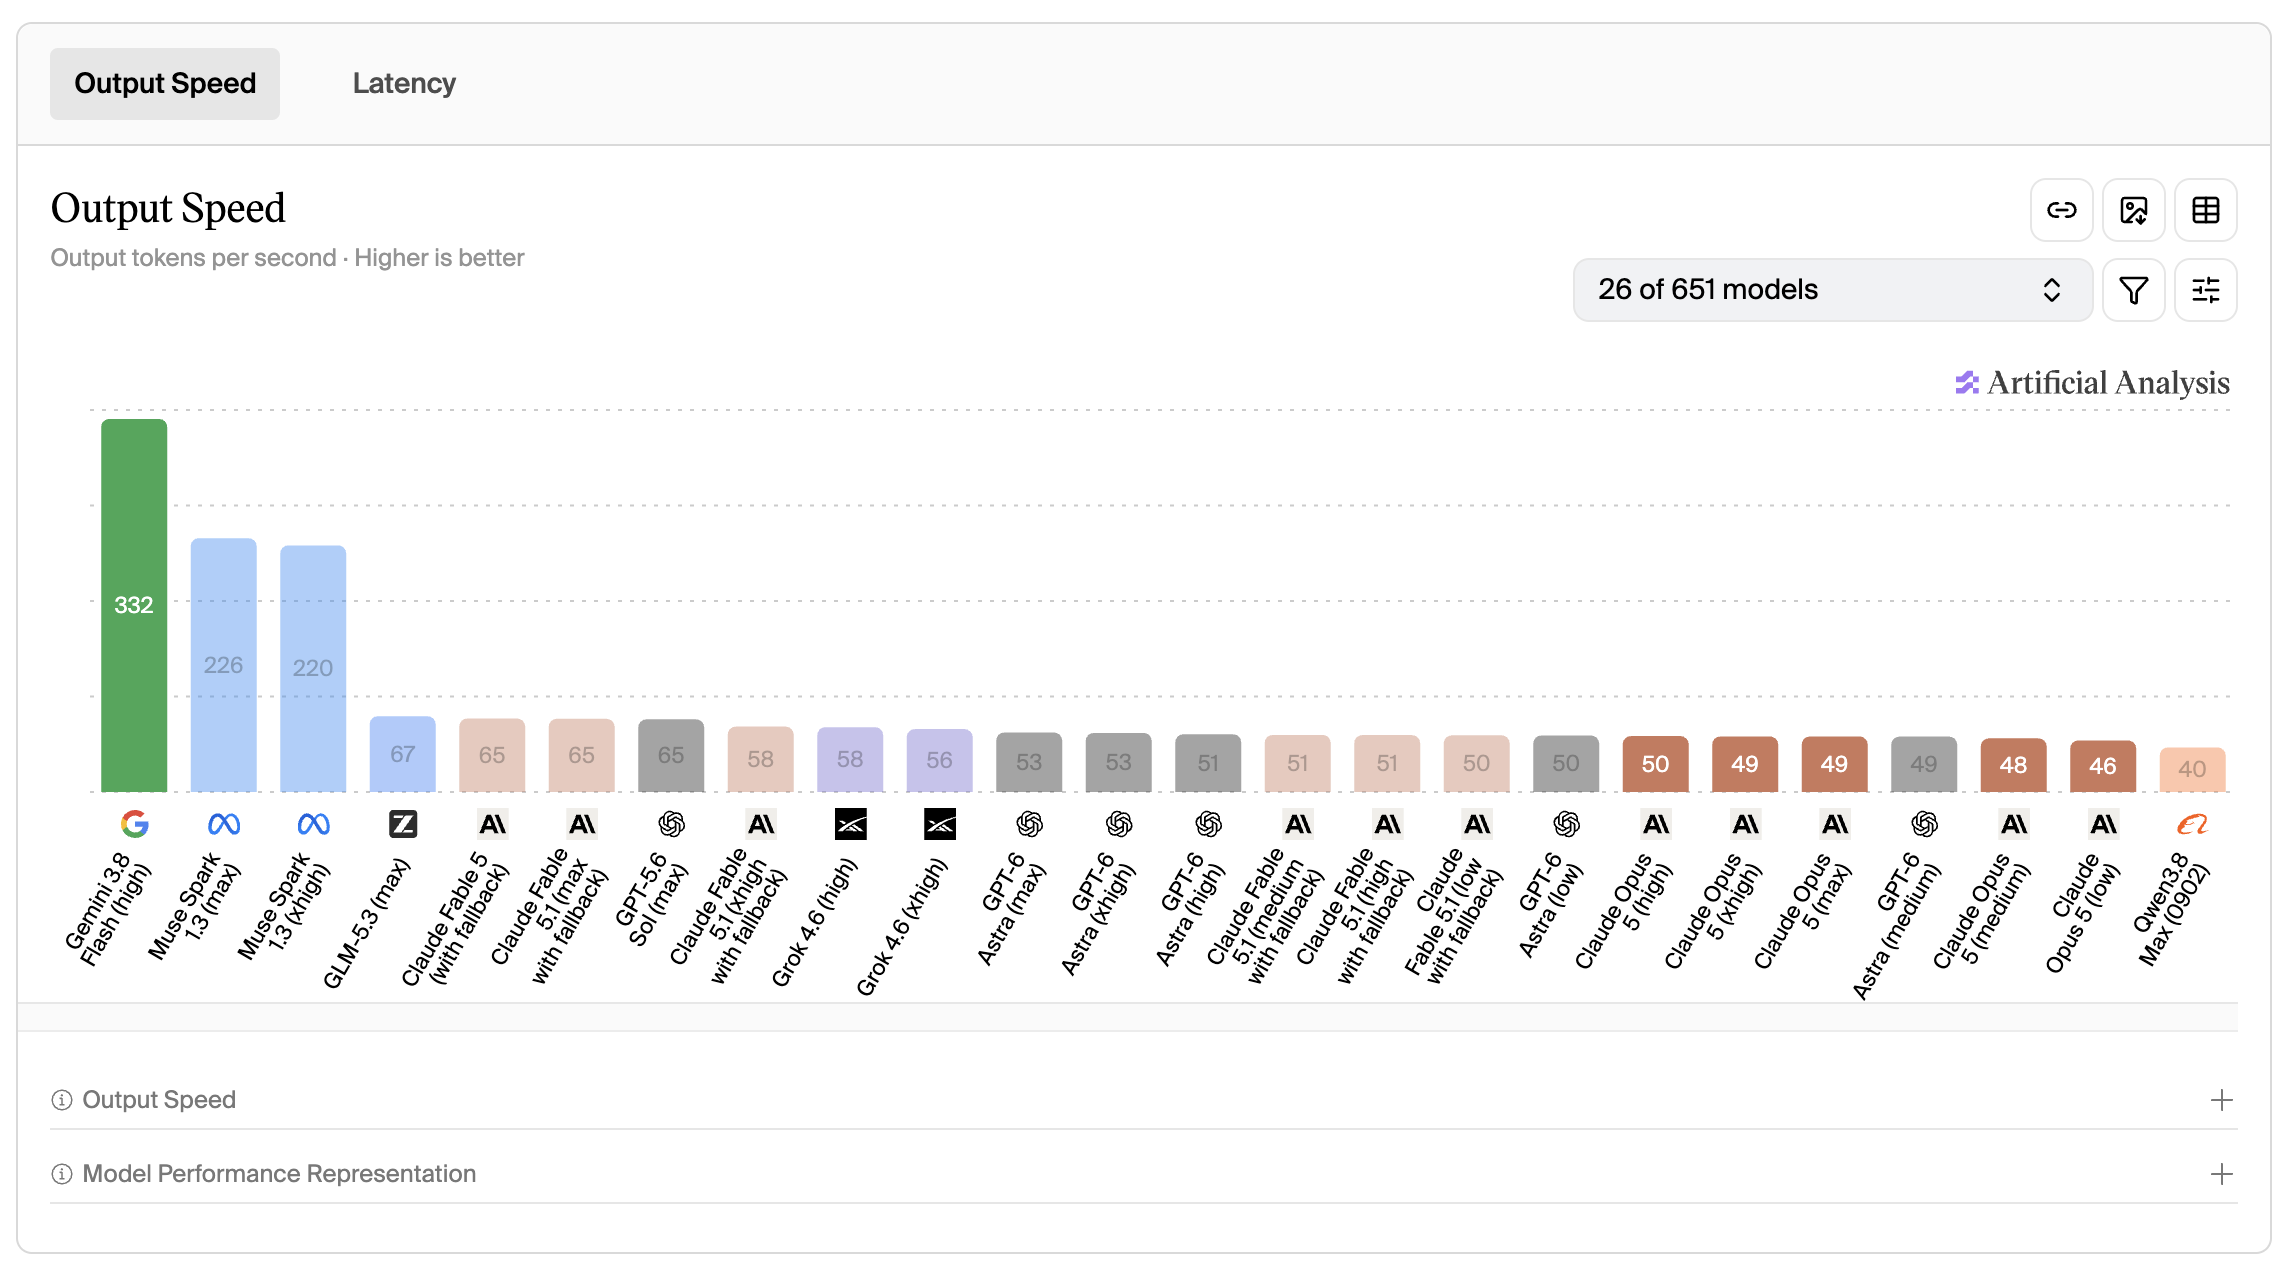
Task: Select the Muse Spark 1.3 (max) bar showing 226
Action: click(224, 665)
